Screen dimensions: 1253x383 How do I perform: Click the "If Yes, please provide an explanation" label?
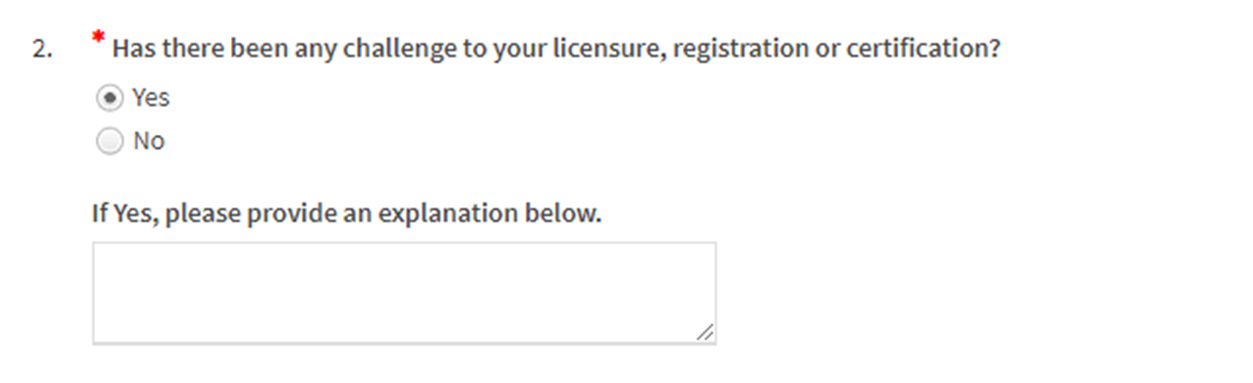[x=347, y=214]
